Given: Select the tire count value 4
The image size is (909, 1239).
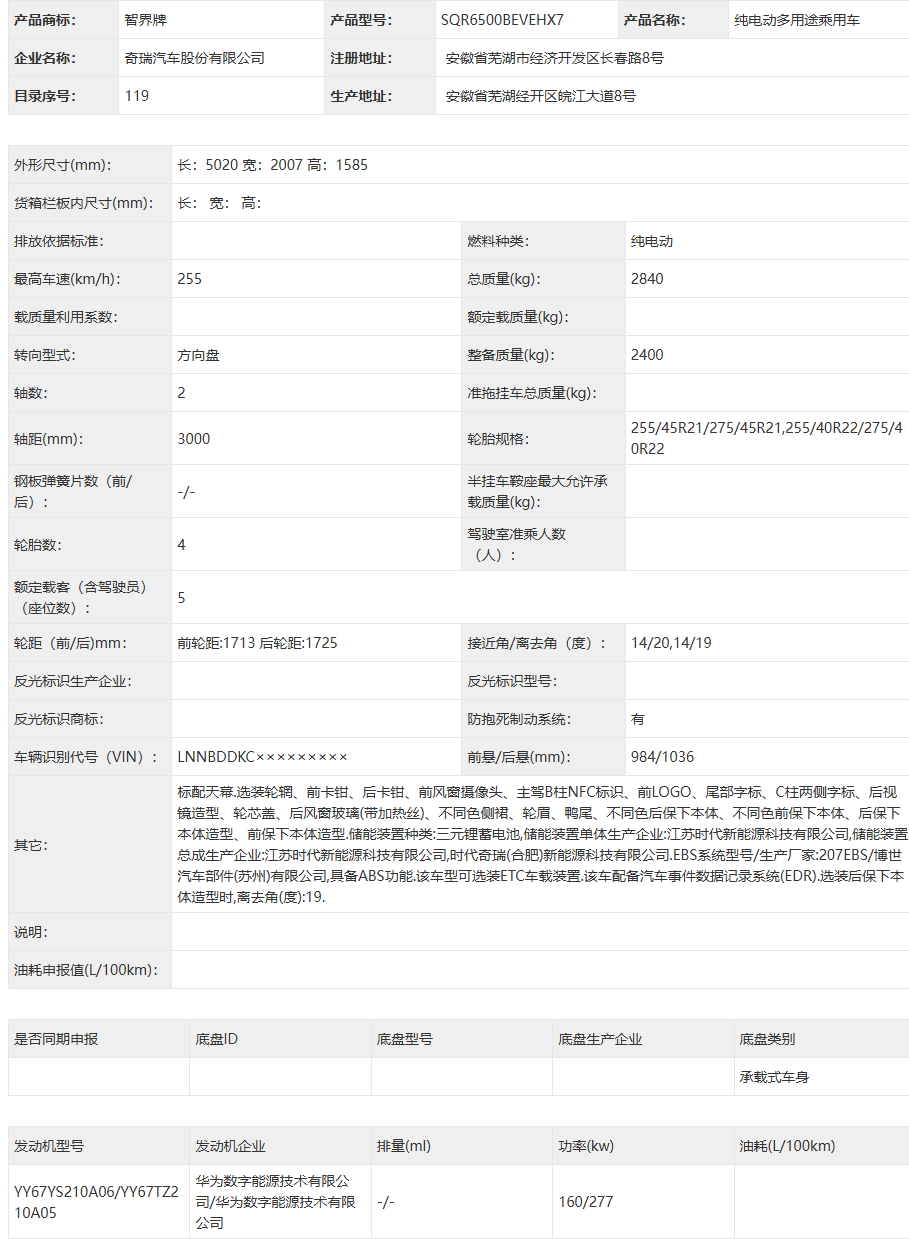Looking at the screenshot, I should tap(181, 545).
